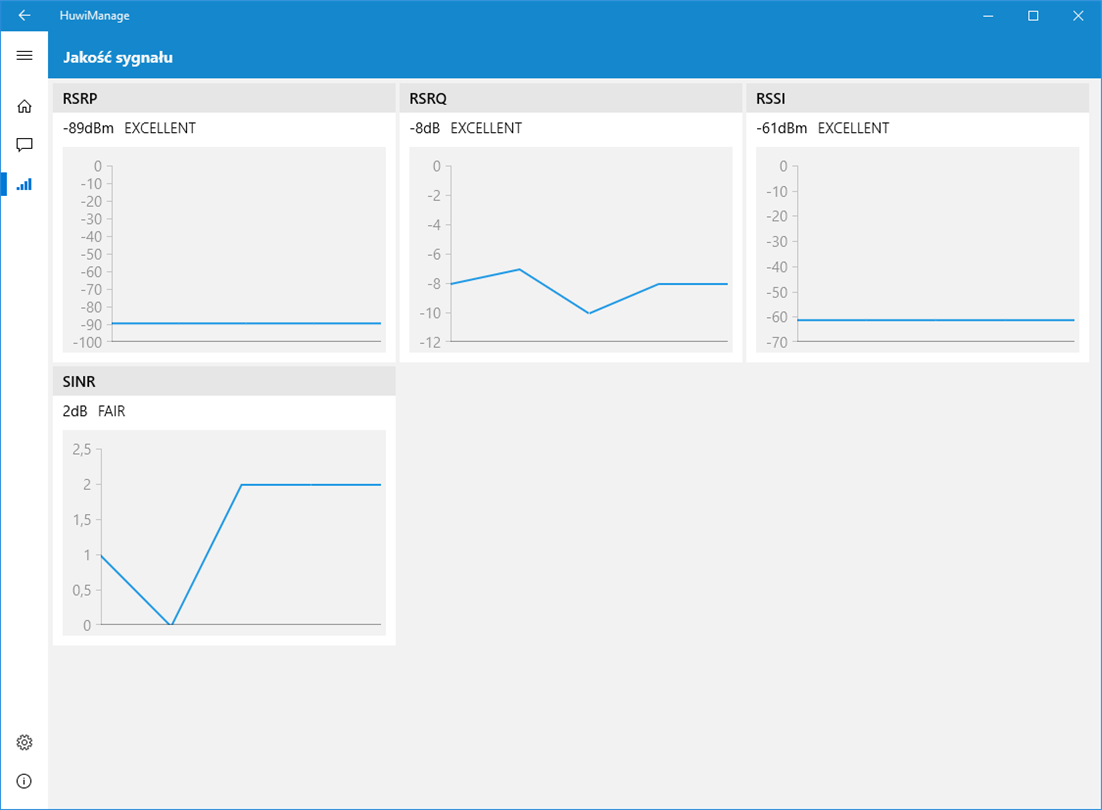
Task: Click the Jakość sygnału page title
Action: click(x=118, y=58)
